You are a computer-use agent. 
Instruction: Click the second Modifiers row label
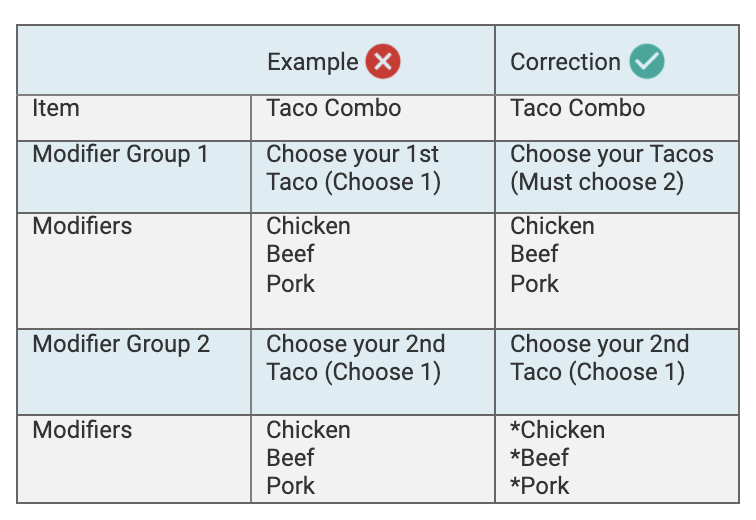tap(82, 430)
